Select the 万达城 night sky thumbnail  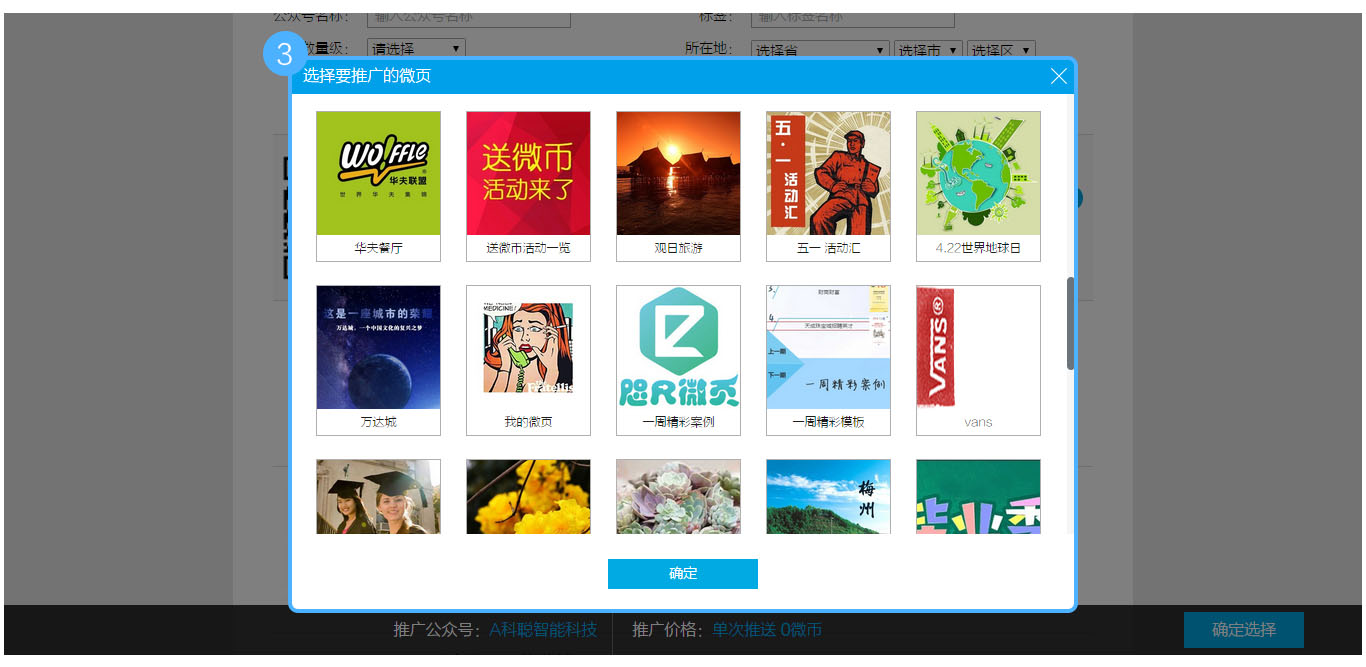[x=378, y=348]
